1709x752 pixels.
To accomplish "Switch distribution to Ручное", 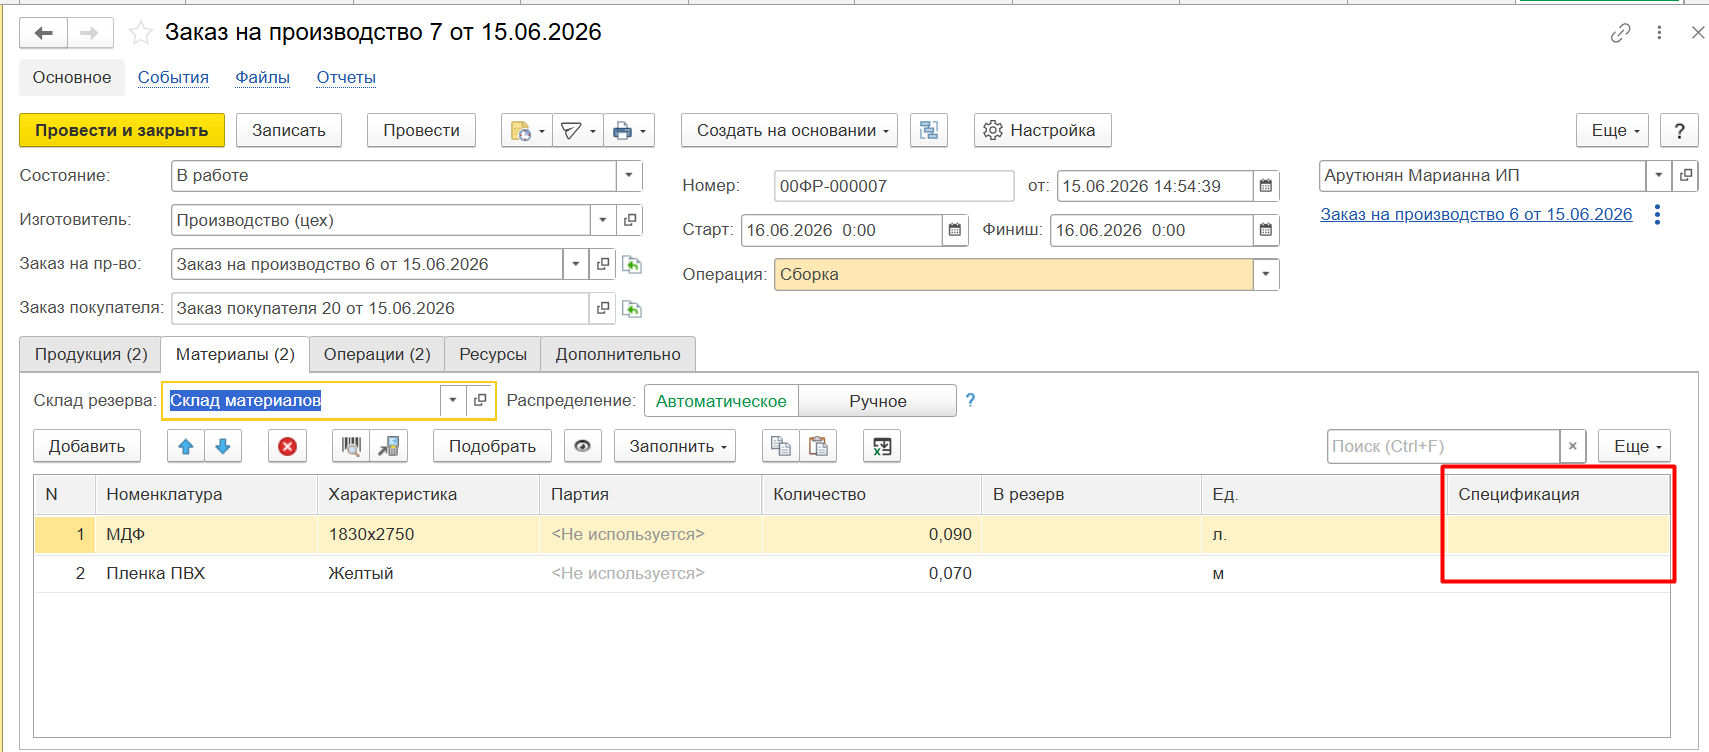I will coord(877,401).
